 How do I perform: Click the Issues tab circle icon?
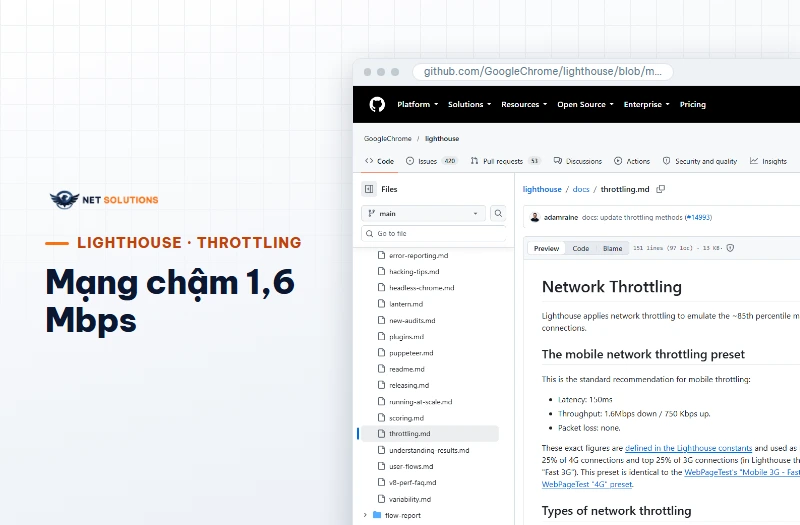[410, 161]
